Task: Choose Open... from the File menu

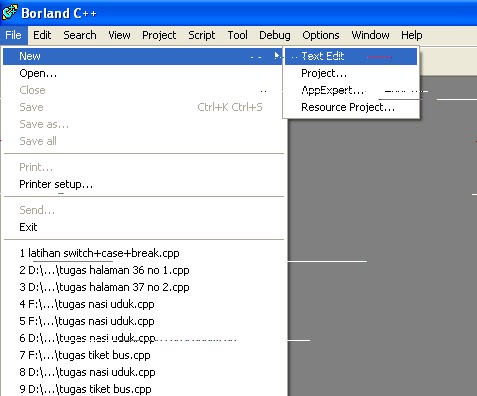Action: click(x=143, y=73)
